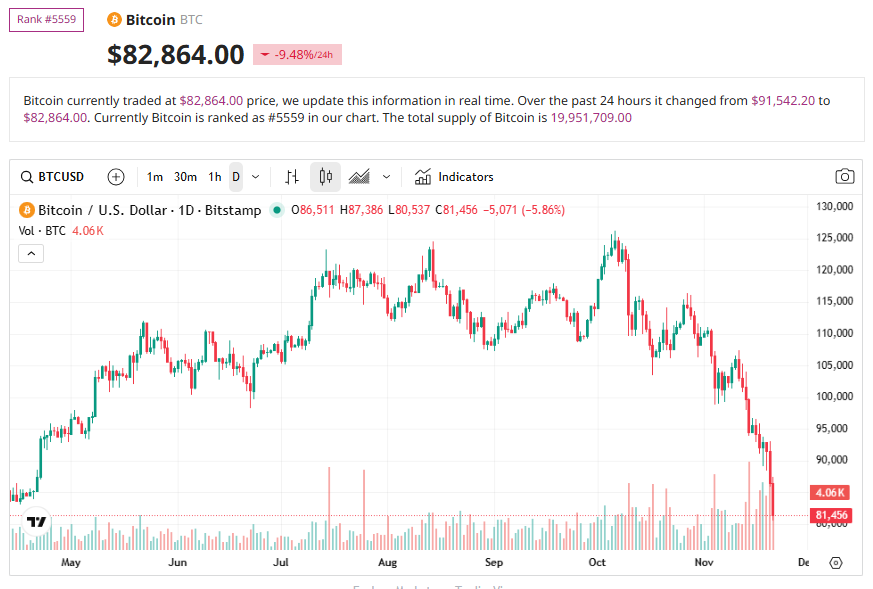Collapse the volume legend with the caret
Screen dimensions: 873x589
pos(31,253)
